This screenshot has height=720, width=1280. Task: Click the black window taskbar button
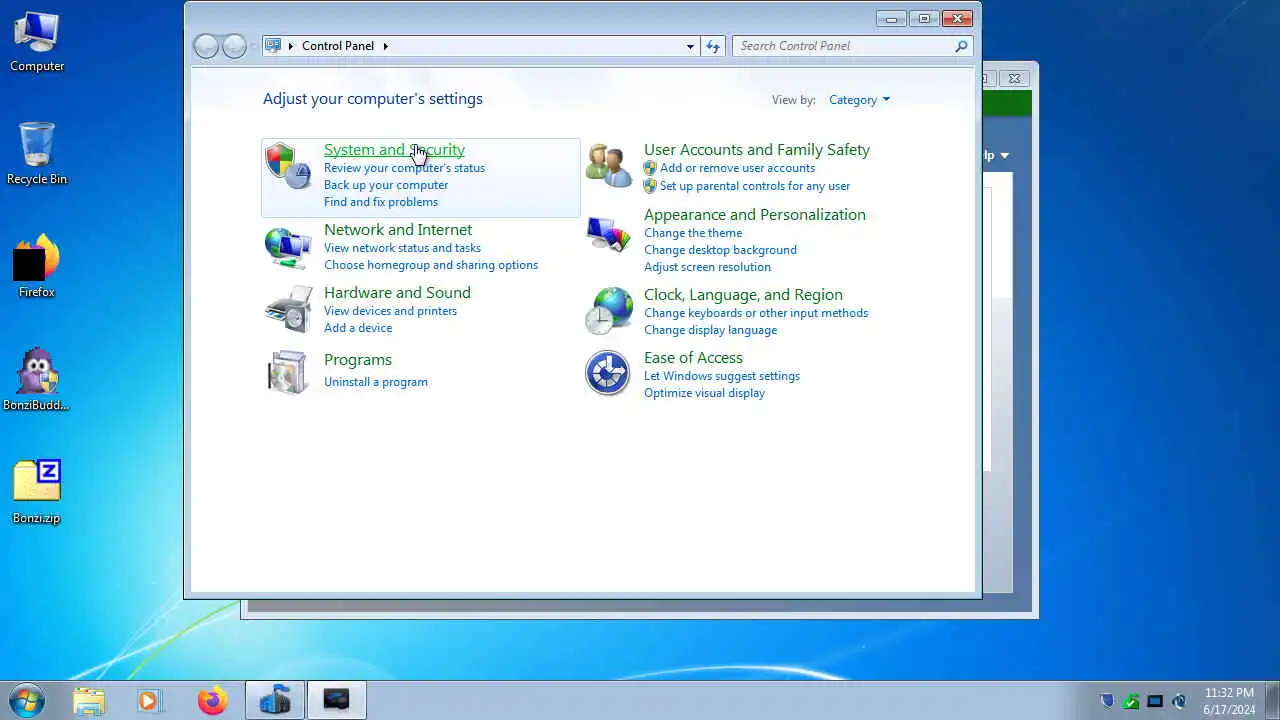[x=337, y=701]
